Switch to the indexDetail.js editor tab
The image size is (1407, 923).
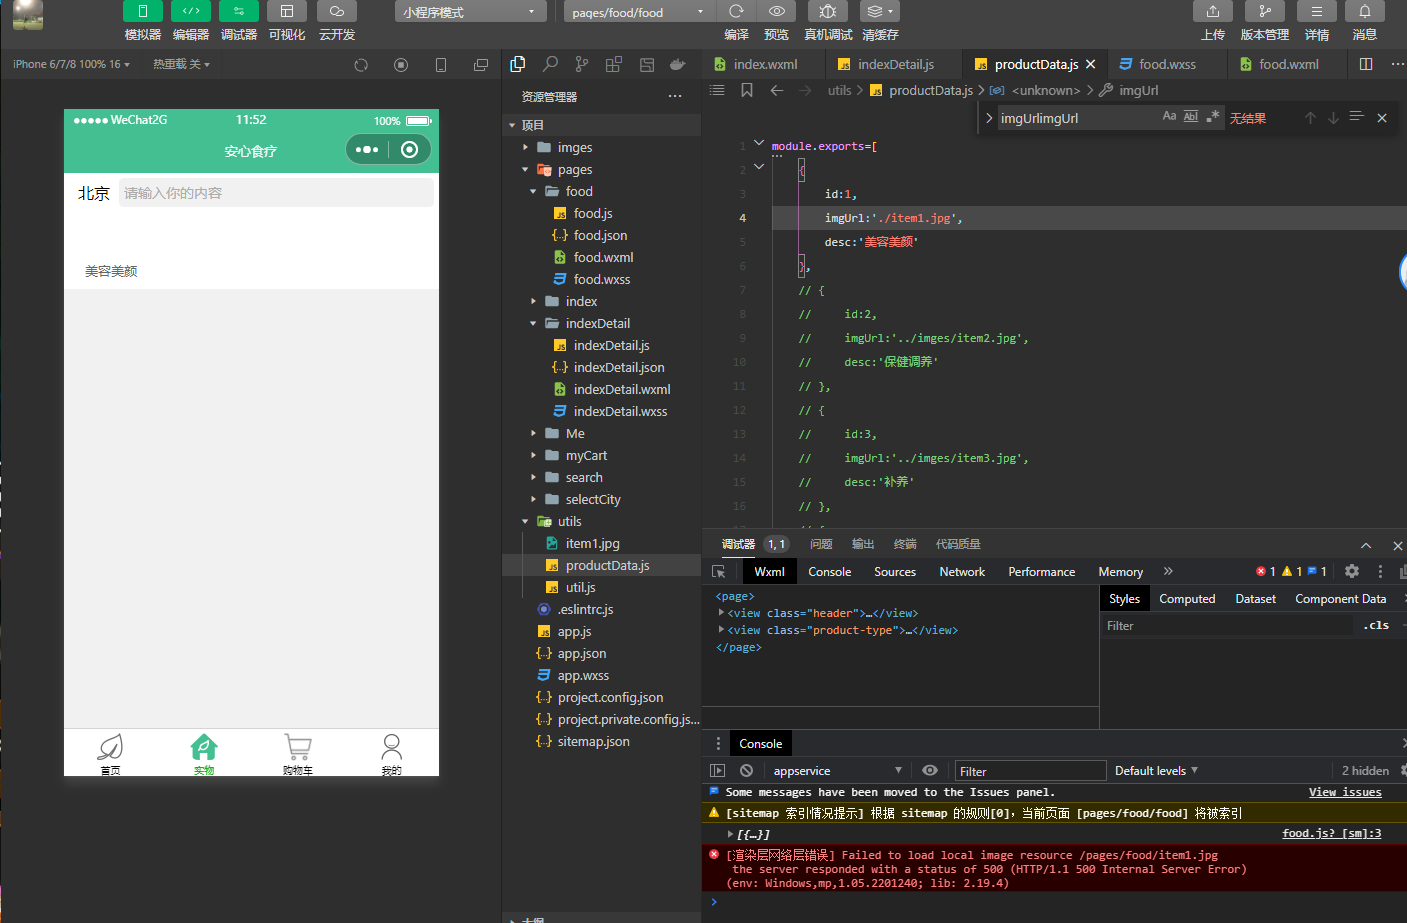tap(895, 64)
